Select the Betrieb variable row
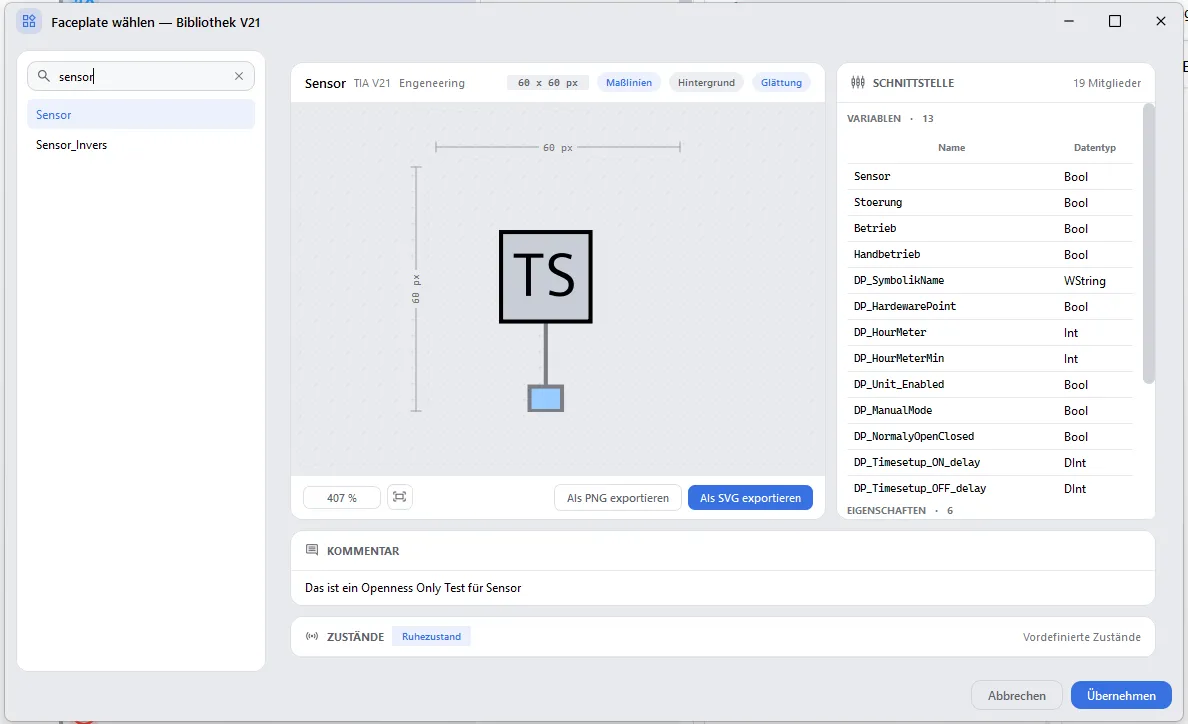 click(x=989, y=228)
